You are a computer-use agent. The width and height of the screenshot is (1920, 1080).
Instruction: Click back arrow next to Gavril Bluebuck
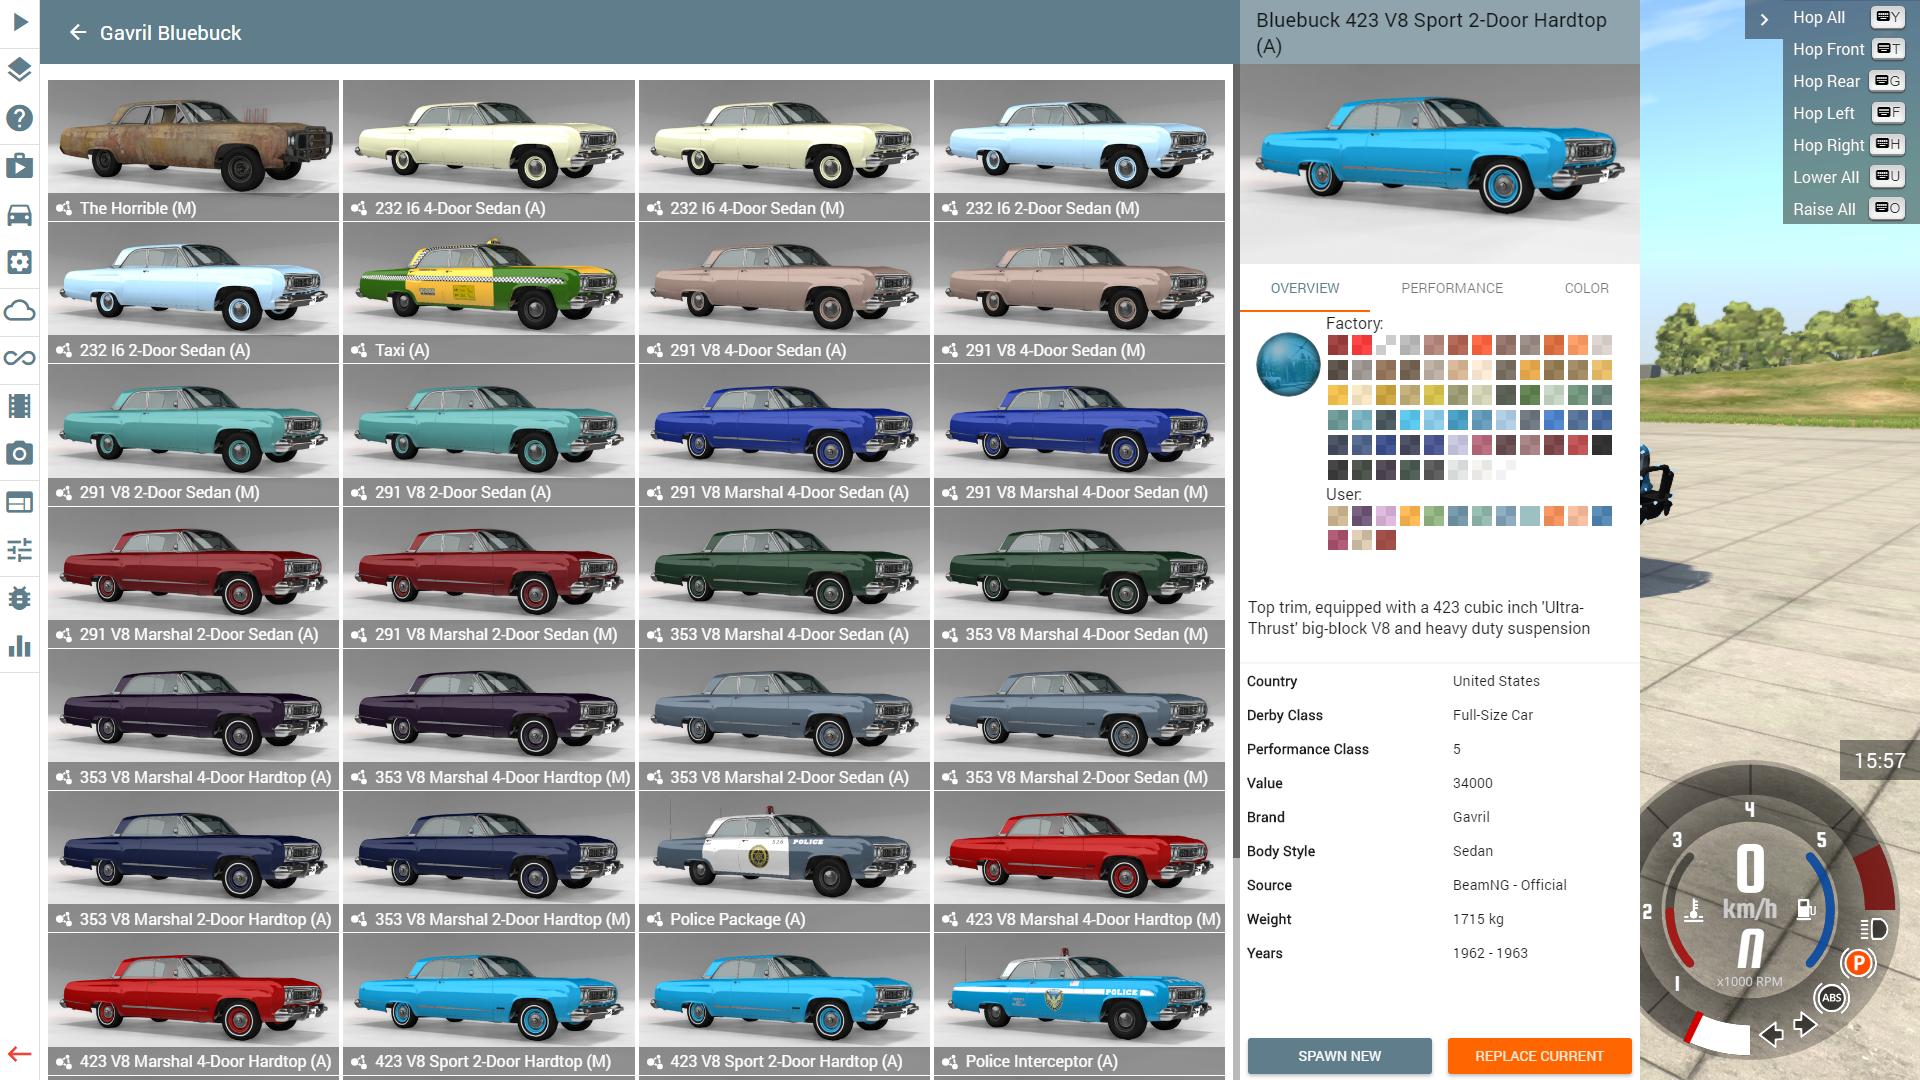pos(78,33)
